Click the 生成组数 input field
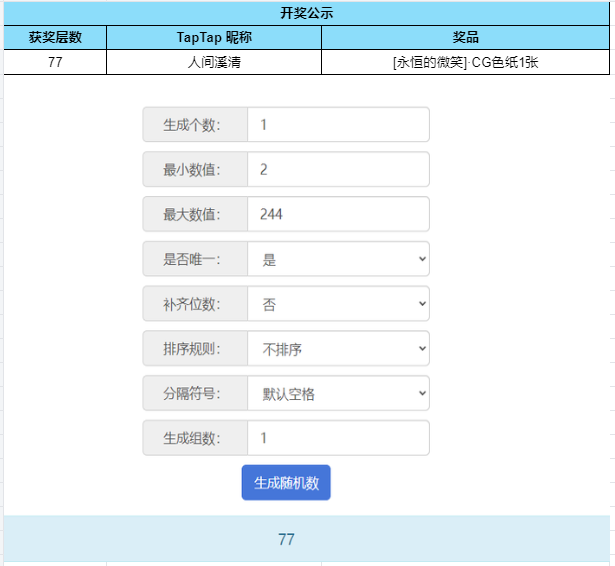The width and height of the screenshot is (615, 566). tap(338, 438)
